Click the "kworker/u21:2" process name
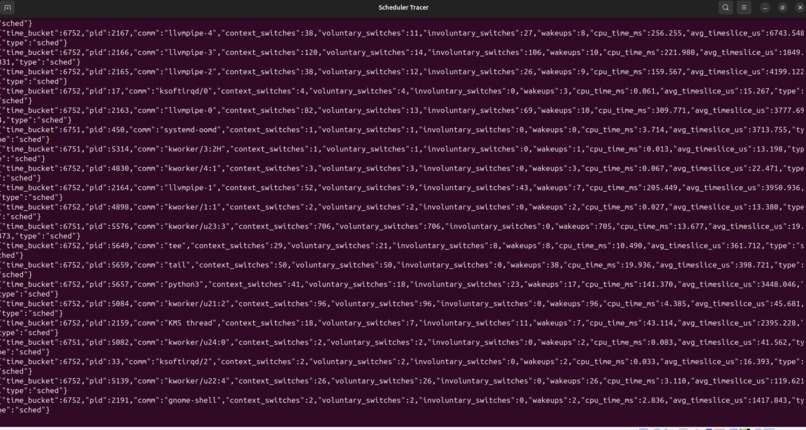Screen dimensions: 806x430 tap(196, 304)
